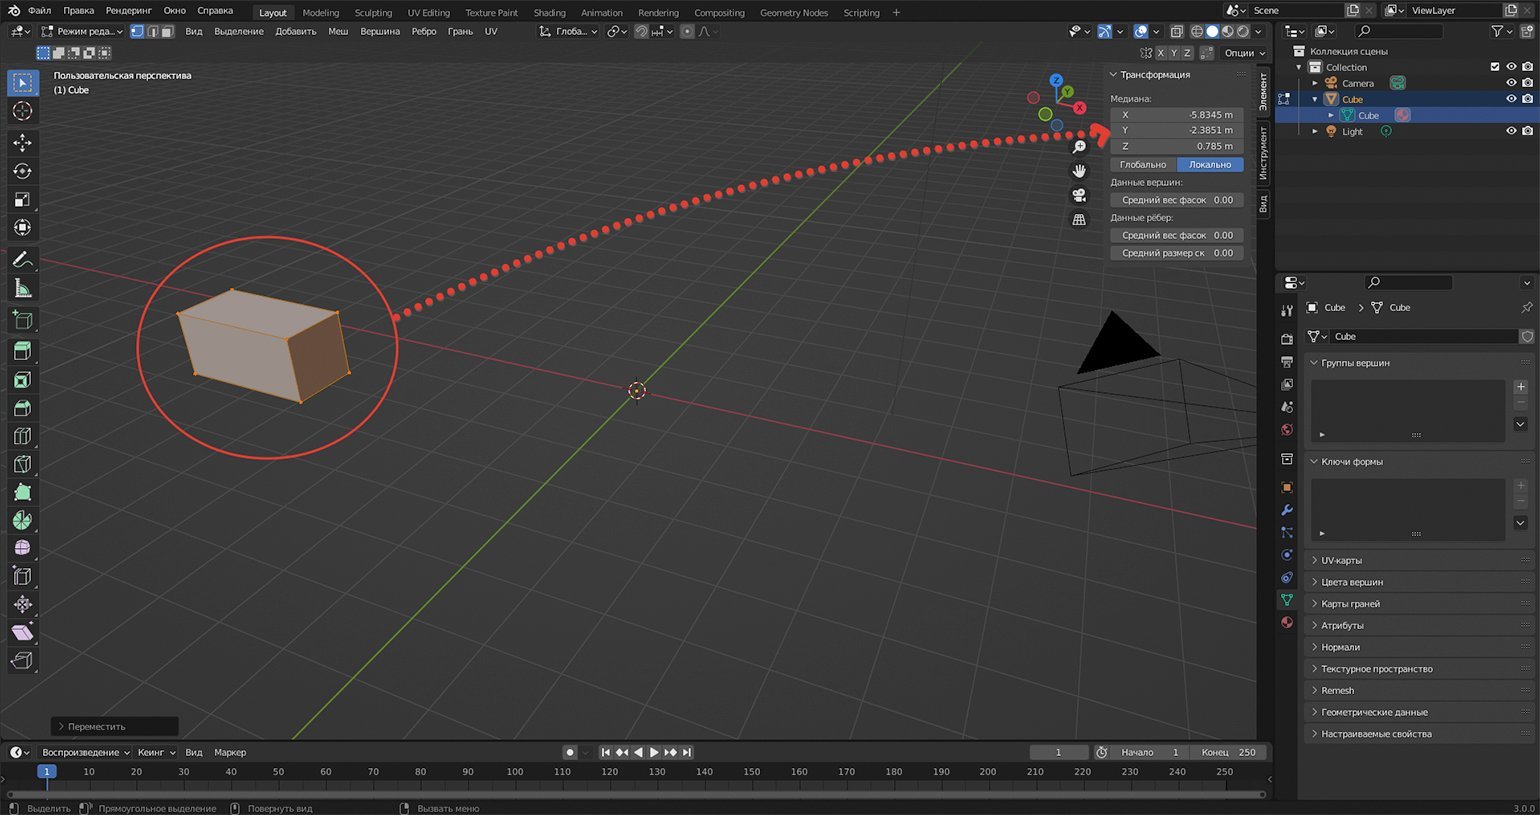Adjust the Средний размер складки slider

click(1177, 253)
